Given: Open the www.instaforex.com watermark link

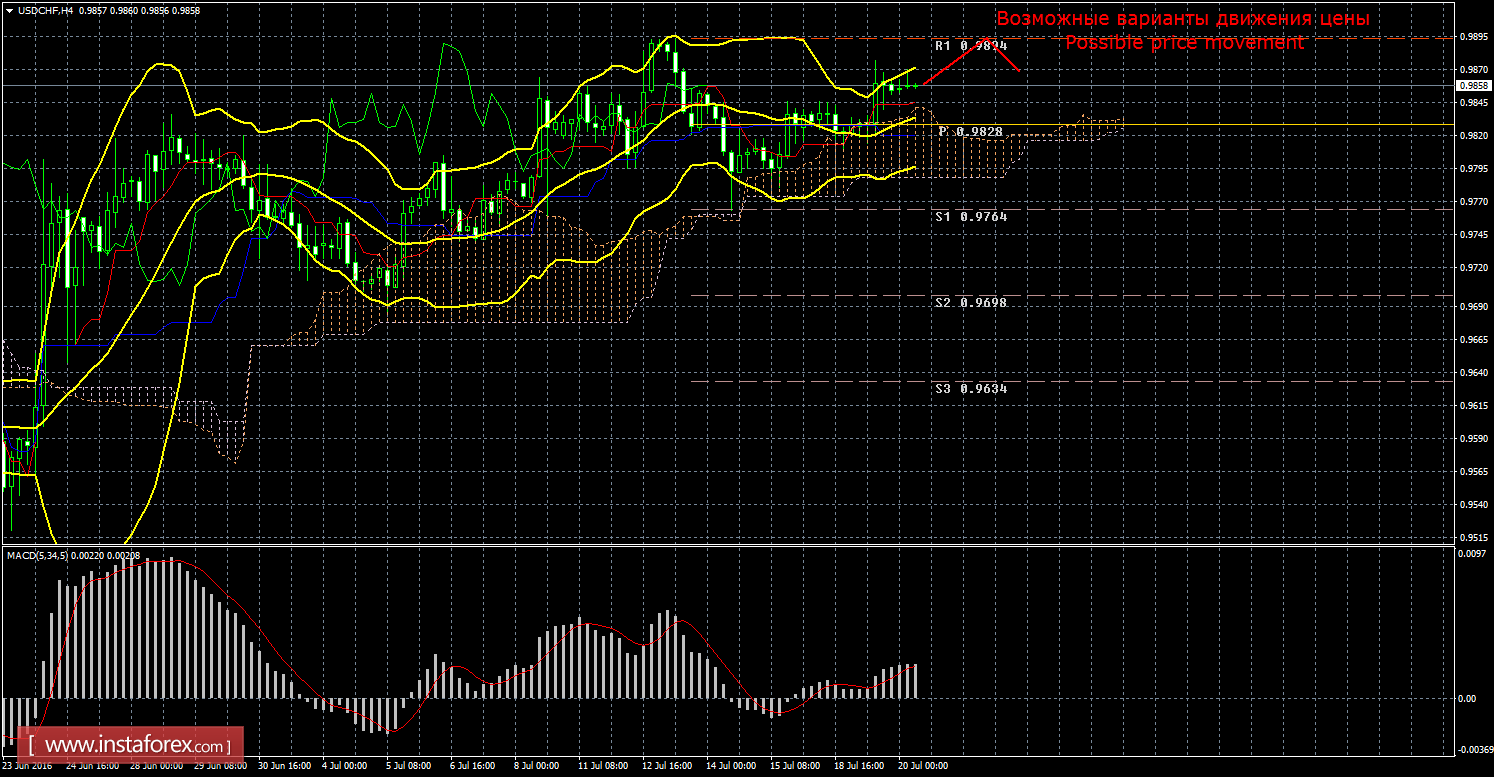Looking at the screenshot, I should point(135,746).
